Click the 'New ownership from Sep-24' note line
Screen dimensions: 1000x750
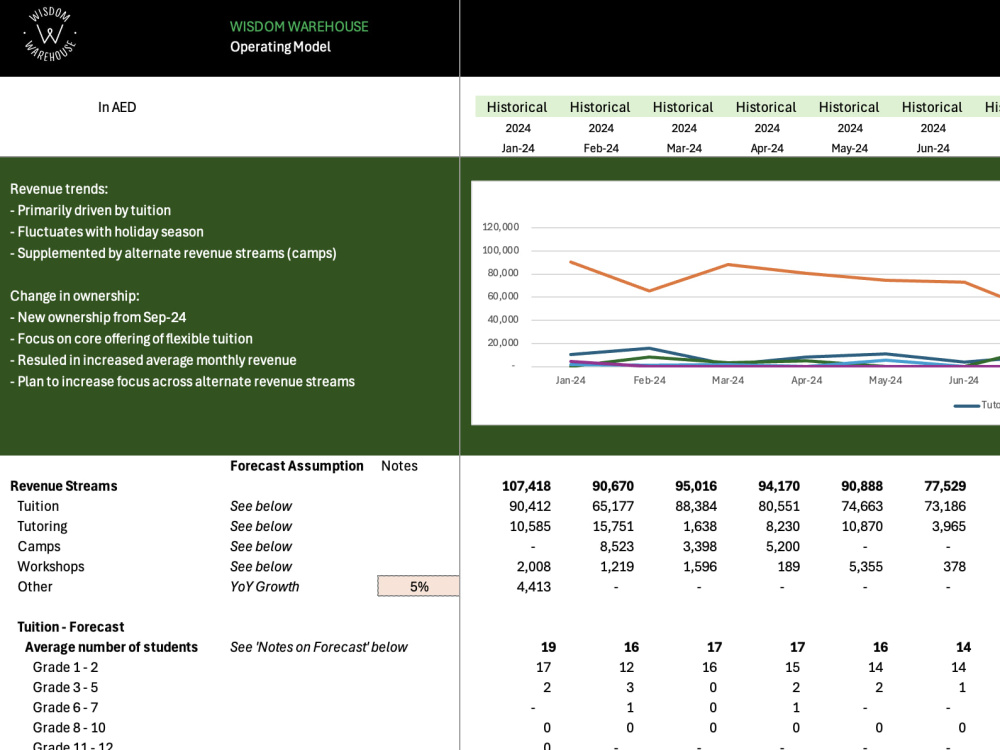pos(98,317)
